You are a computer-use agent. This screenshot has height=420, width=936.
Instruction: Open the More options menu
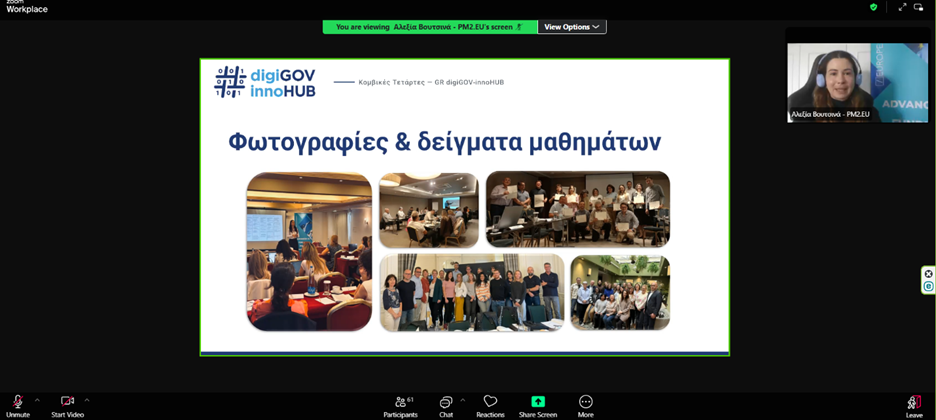[586, 402]
